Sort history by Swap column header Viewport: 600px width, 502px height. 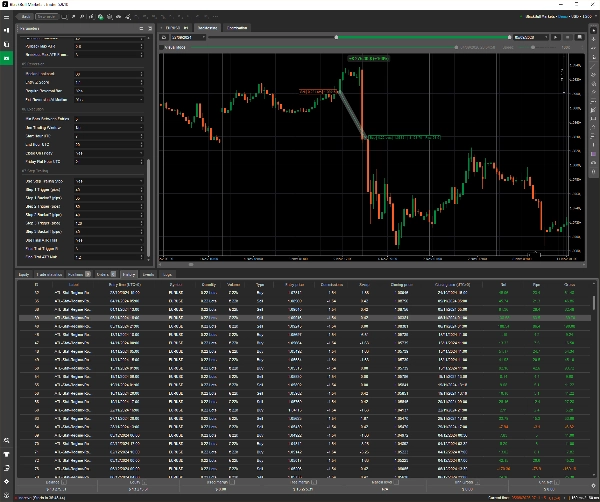(x=364, y=285)
